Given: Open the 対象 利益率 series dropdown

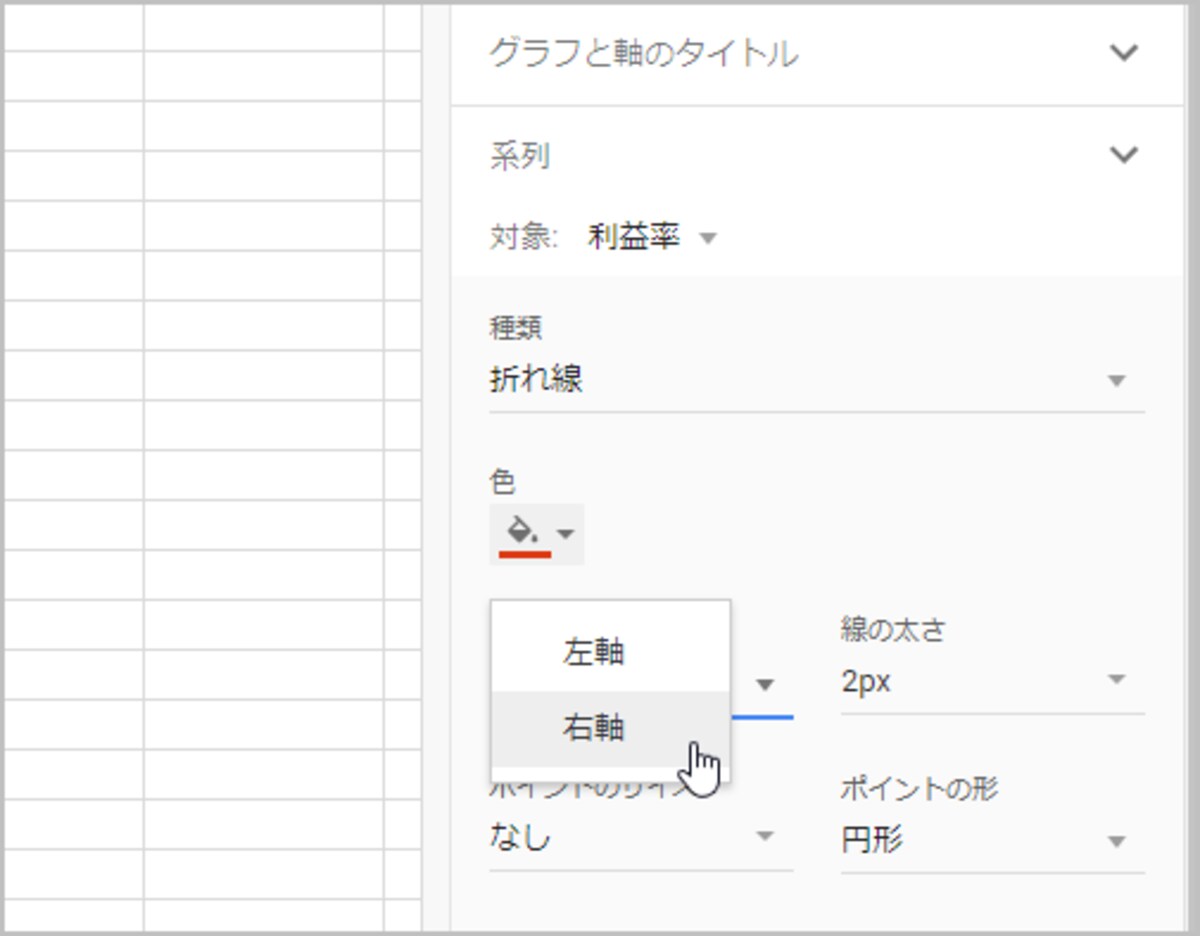Looking at the screenshot, I should click(x=652, y=238).
